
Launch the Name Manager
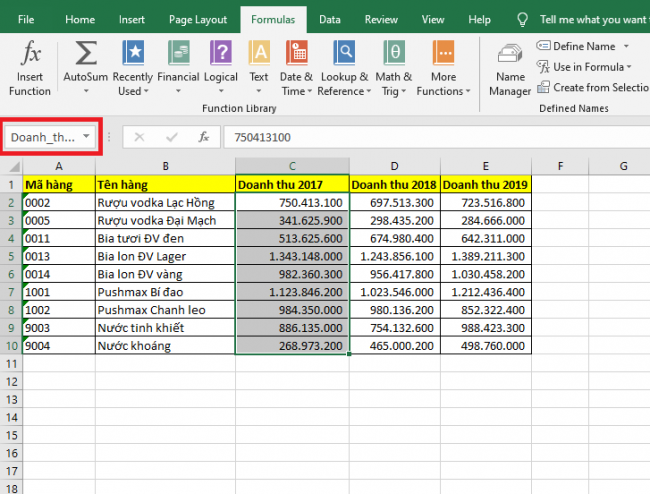(x=510, y=70)
